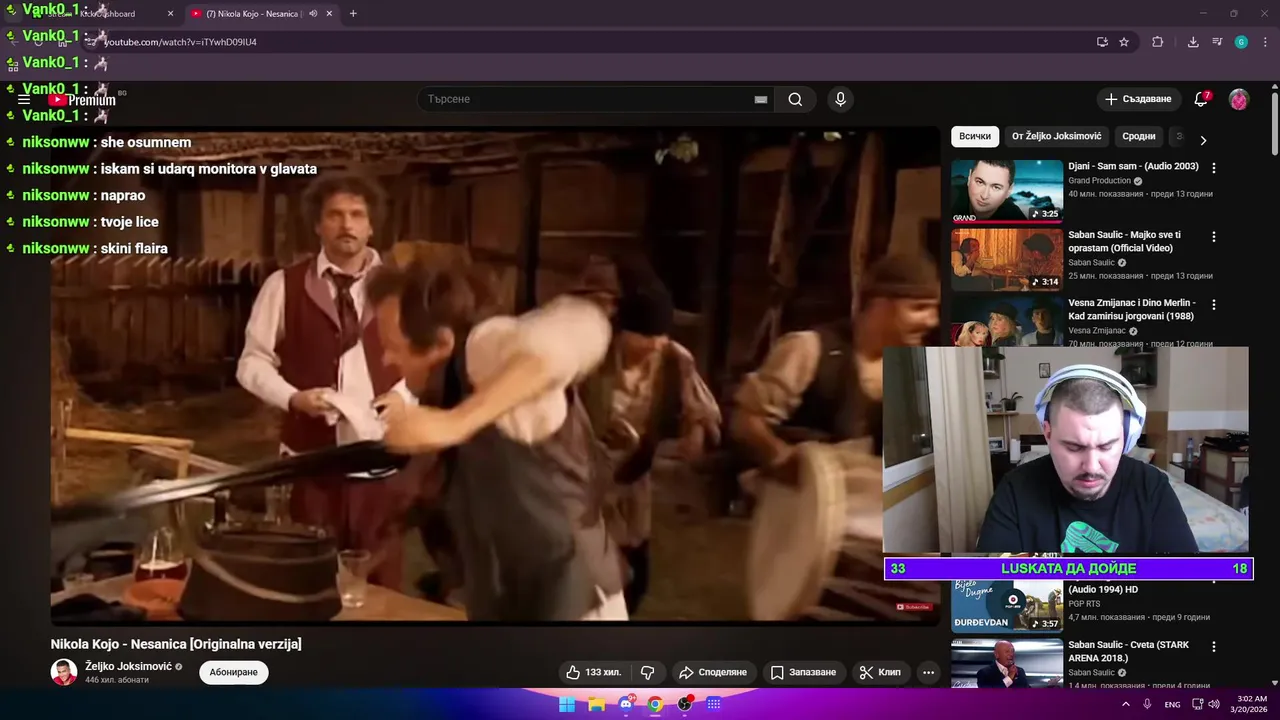
Task: Open the on-screen keyboard icon in search box
Action: coord(761,99)
